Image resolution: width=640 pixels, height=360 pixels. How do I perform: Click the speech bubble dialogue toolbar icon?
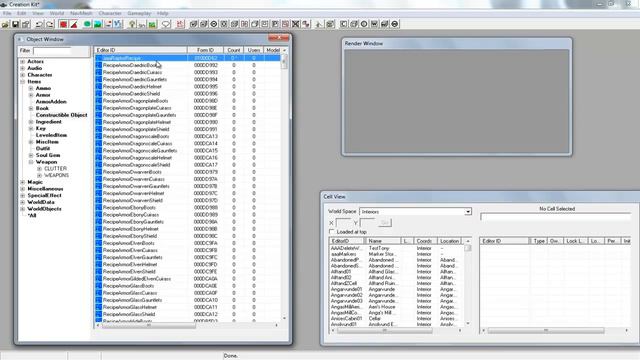tap(166, 24)
